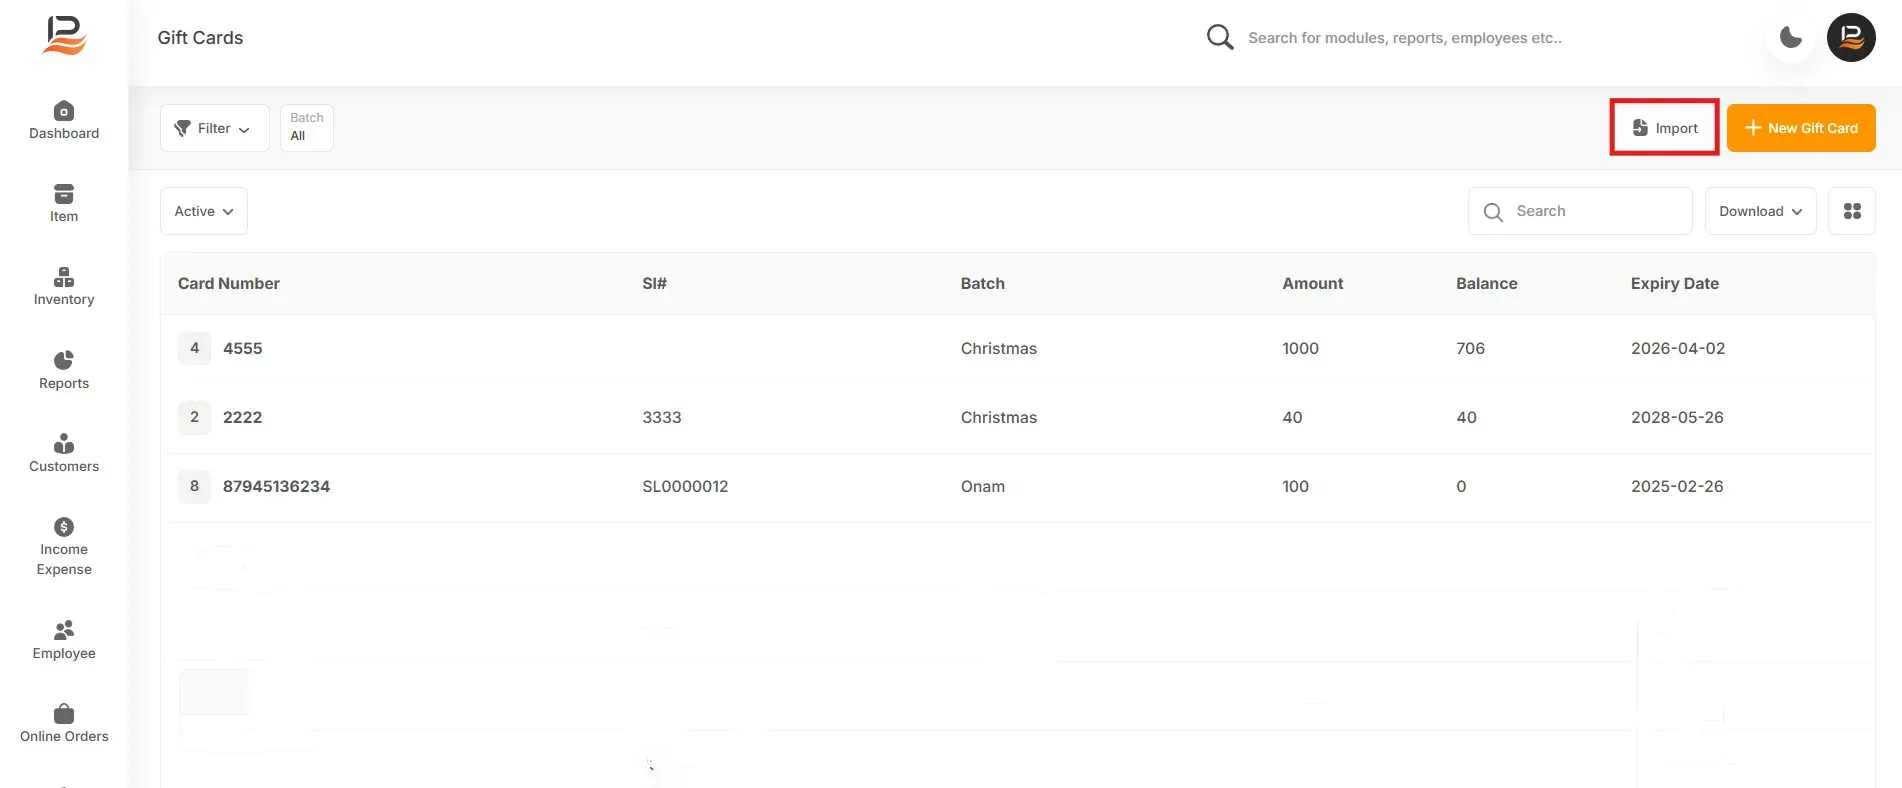Click the Import button

[1665, 128]
